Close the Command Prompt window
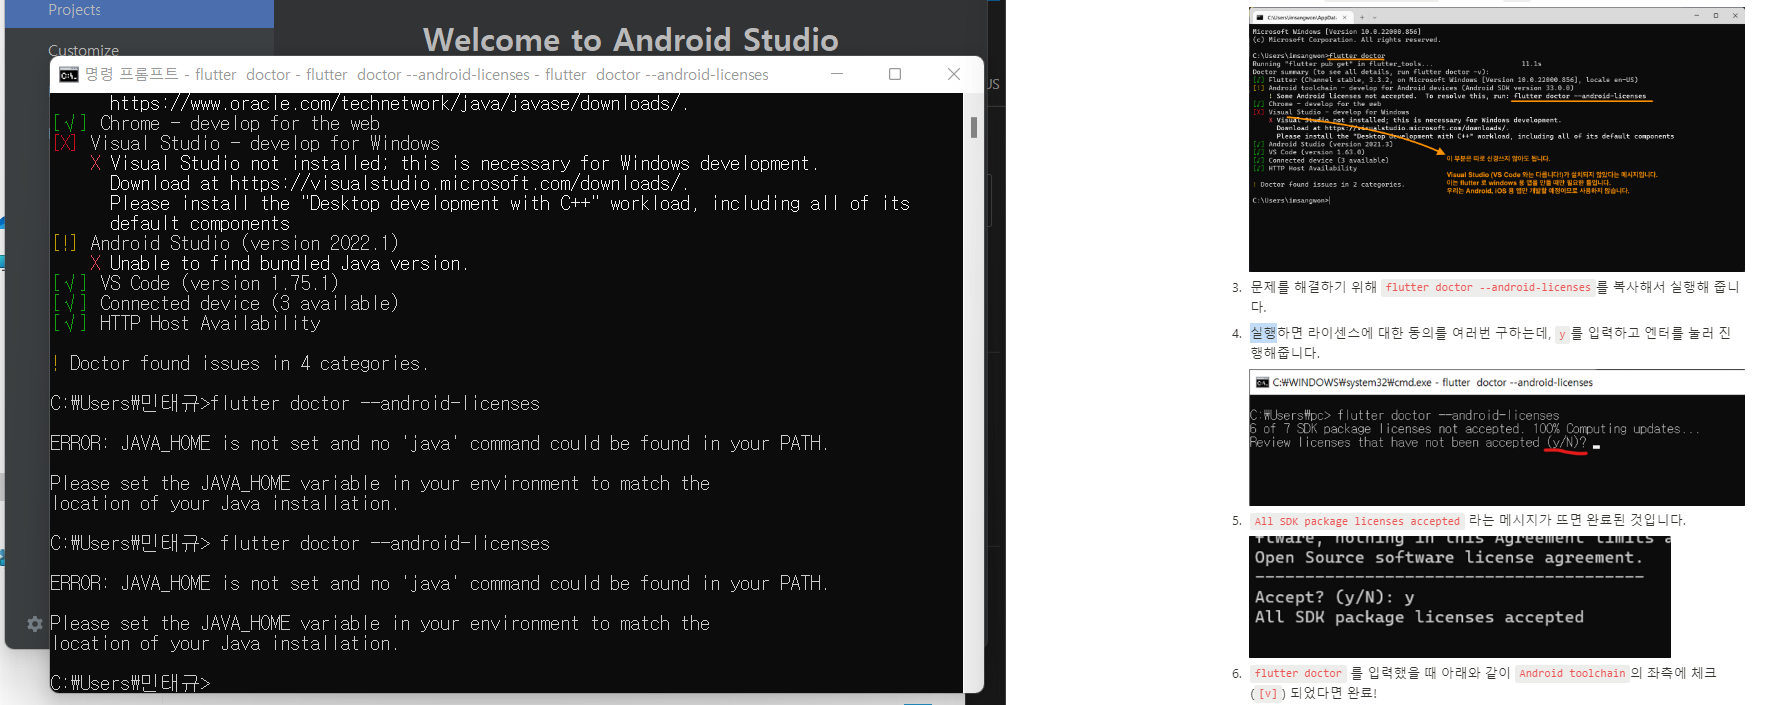 pos(954,74)
